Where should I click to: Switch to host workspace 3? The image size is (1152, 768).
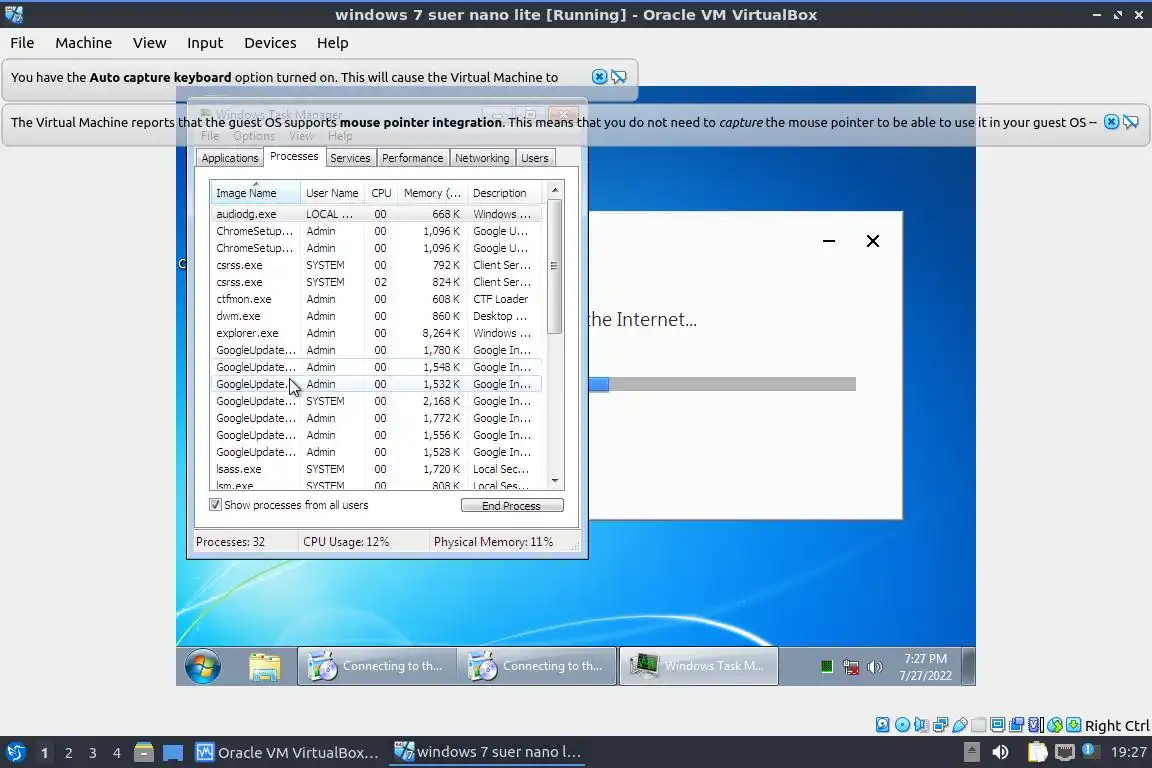[93, 753]
